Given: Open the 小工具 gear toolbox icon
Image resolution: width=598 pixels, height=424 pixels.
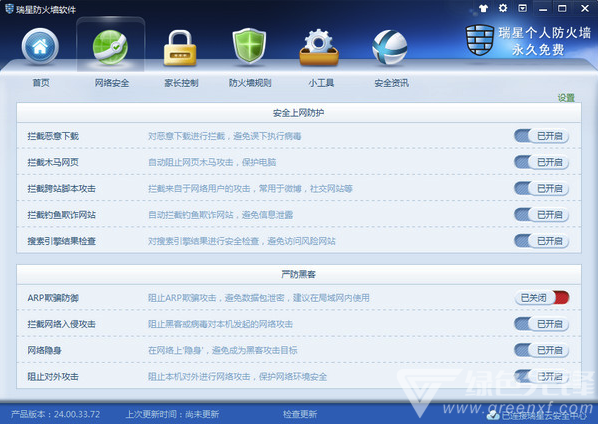Looking at the screenshot, I should click(319, 48).
